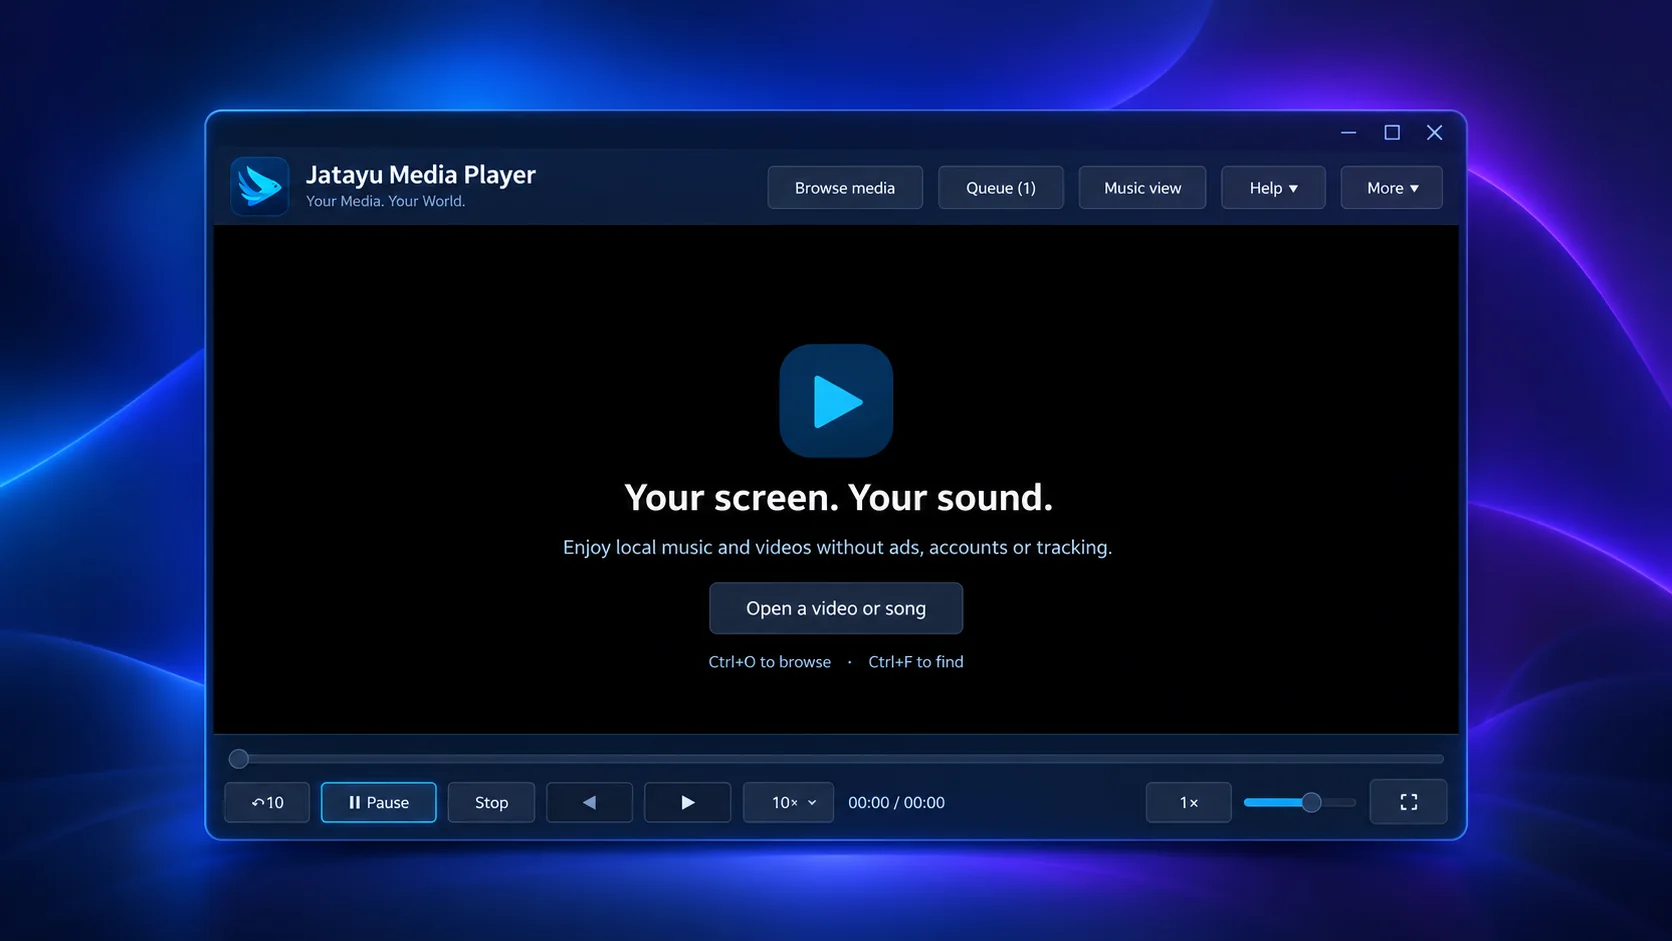Enter fullscreen mode via the fullscreen icon

click(x=1408, y=802)
